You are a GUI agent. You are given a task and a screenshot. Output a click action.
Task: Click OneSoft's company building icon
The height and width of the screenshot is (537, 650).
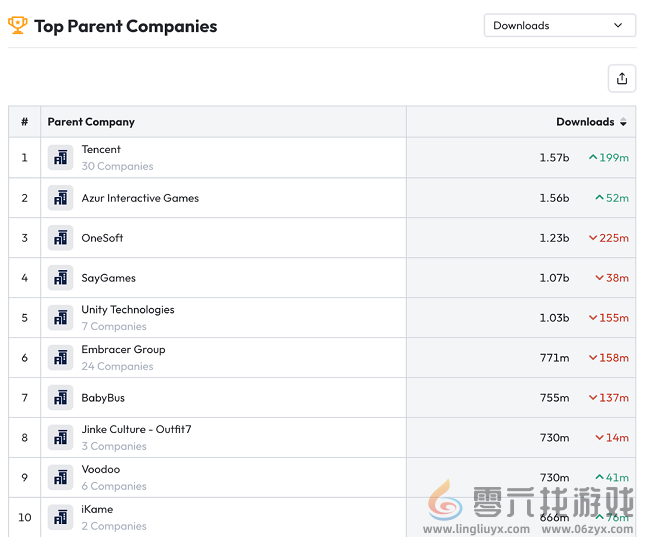point(61,238)
